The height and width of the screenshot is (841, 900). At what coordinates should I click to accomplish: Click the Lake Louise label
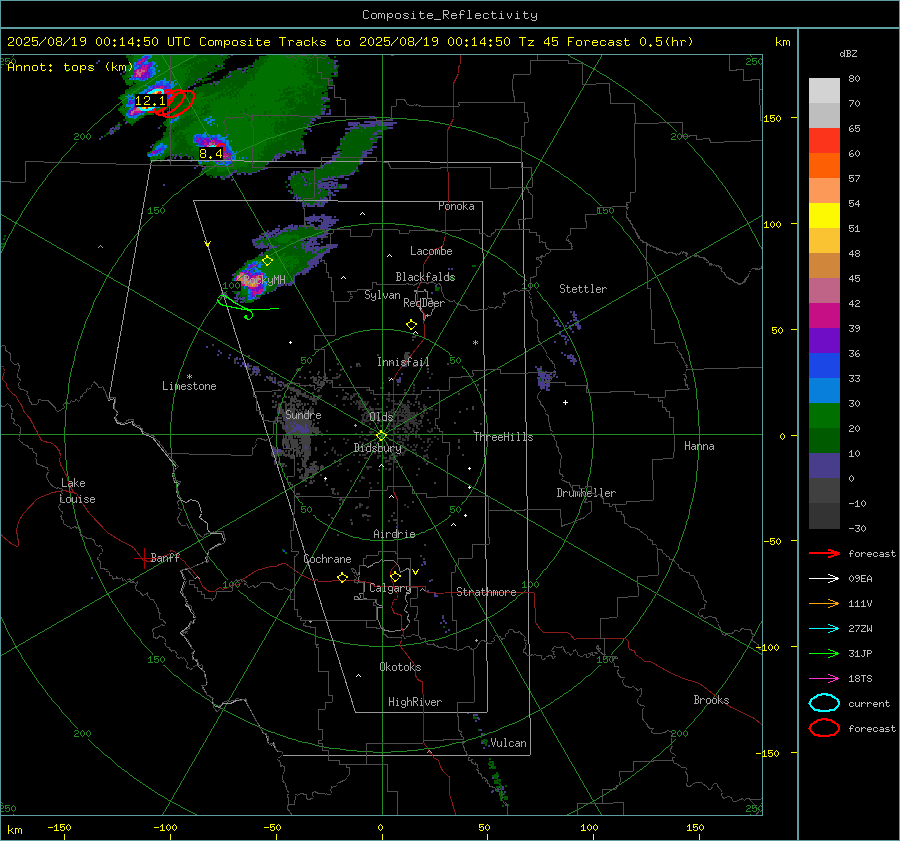[77, 491]
